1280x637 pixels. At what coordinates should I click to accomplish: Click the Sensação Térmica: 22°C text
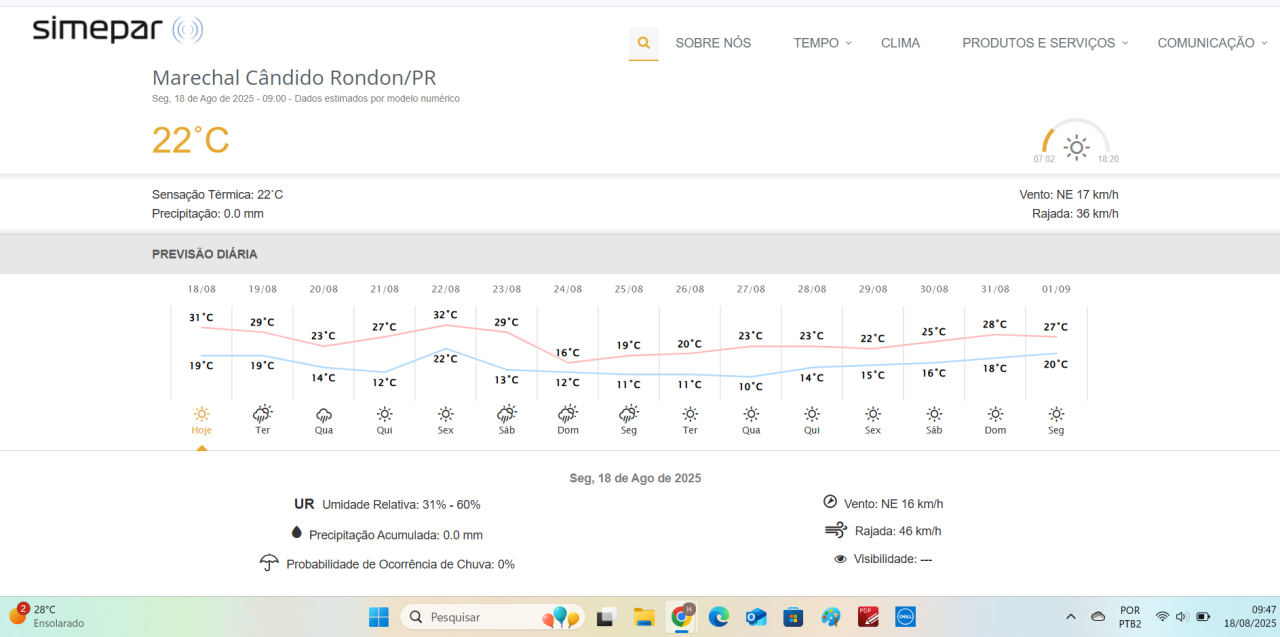[x=217, y=195]
